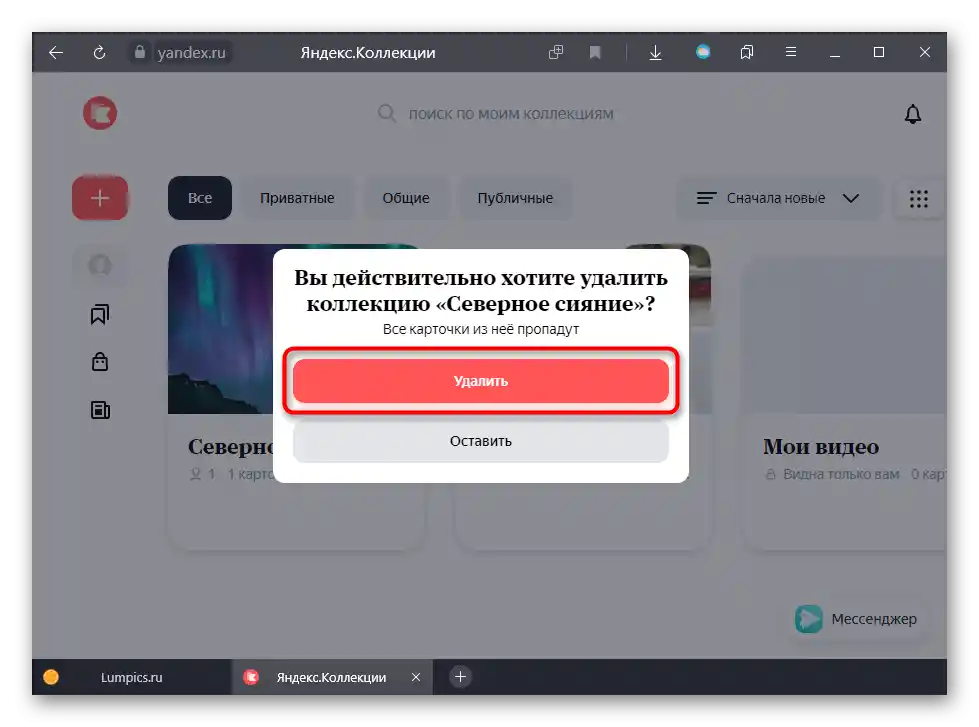The image size is (979, 727).
Task: Click the lock icon under Мои видео
Action: tap(770, 475)
